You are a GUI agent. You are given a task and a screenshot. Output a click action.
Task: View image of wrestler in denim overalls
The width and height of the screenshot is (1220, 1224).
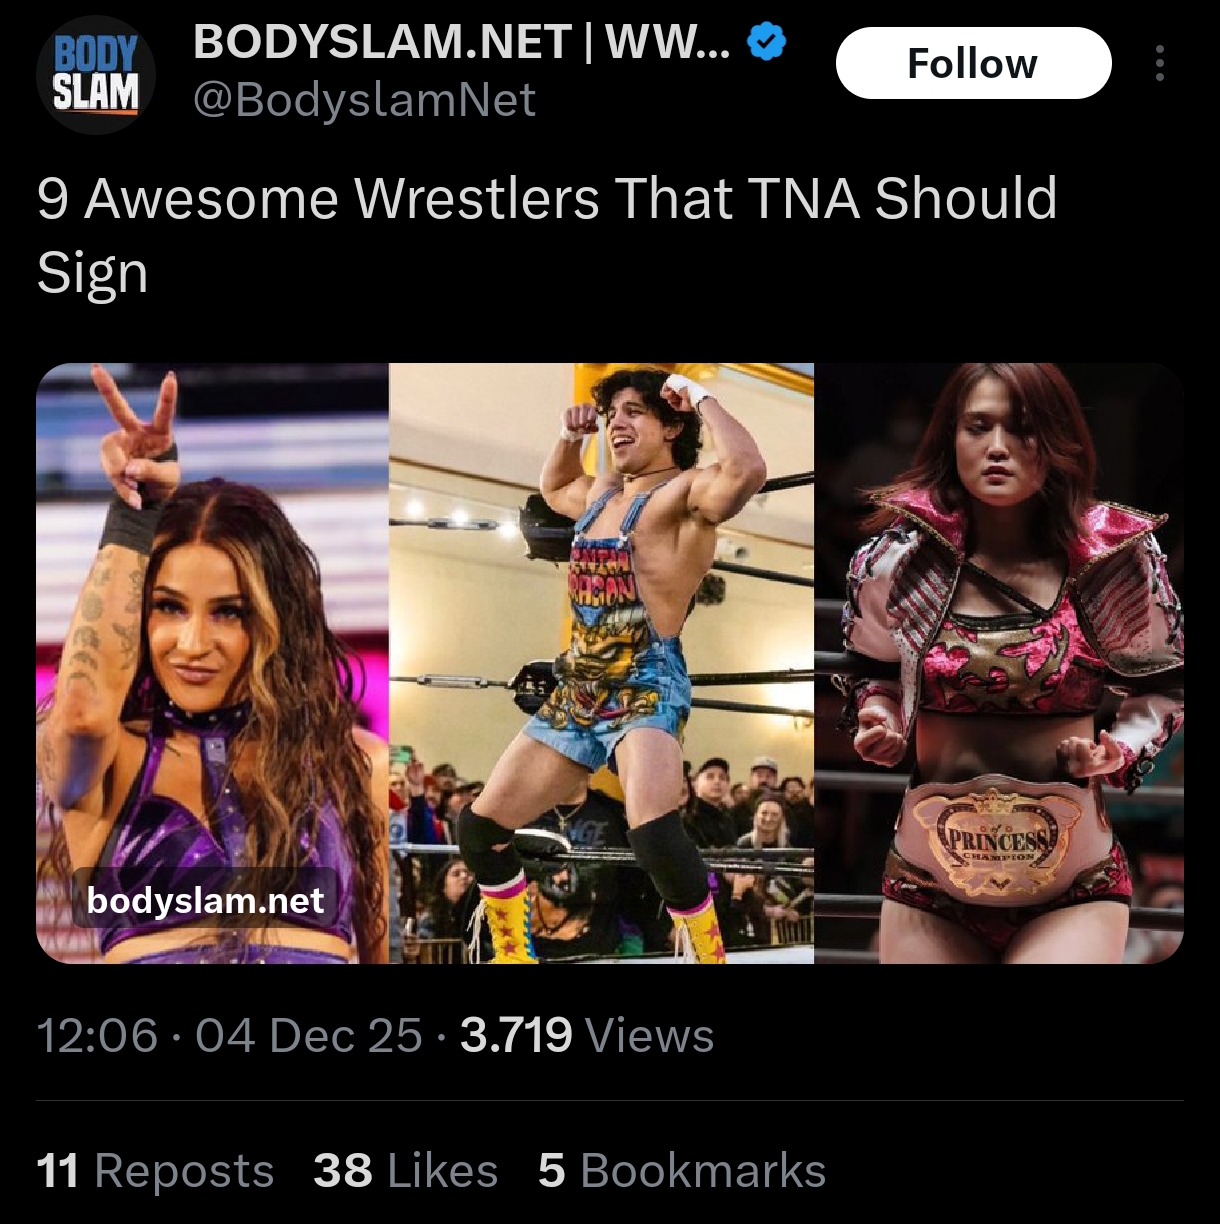601,663
